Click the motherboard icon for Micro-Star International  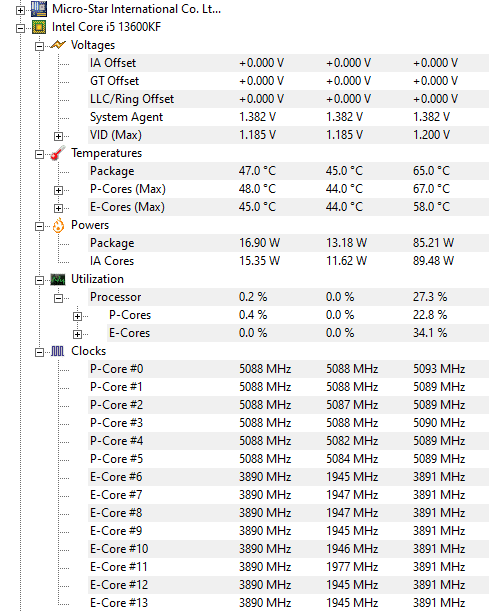coord(39,9)
